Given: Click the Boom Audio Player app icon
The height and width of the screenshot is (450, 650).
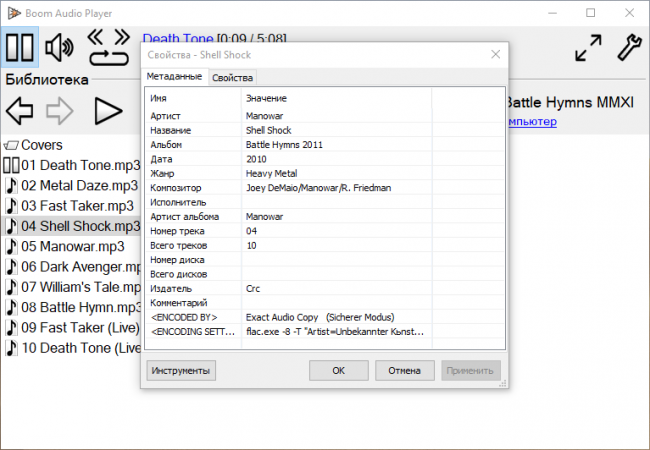Looking at the screenshot, I should pyautogui.click(x=14, y=13).
